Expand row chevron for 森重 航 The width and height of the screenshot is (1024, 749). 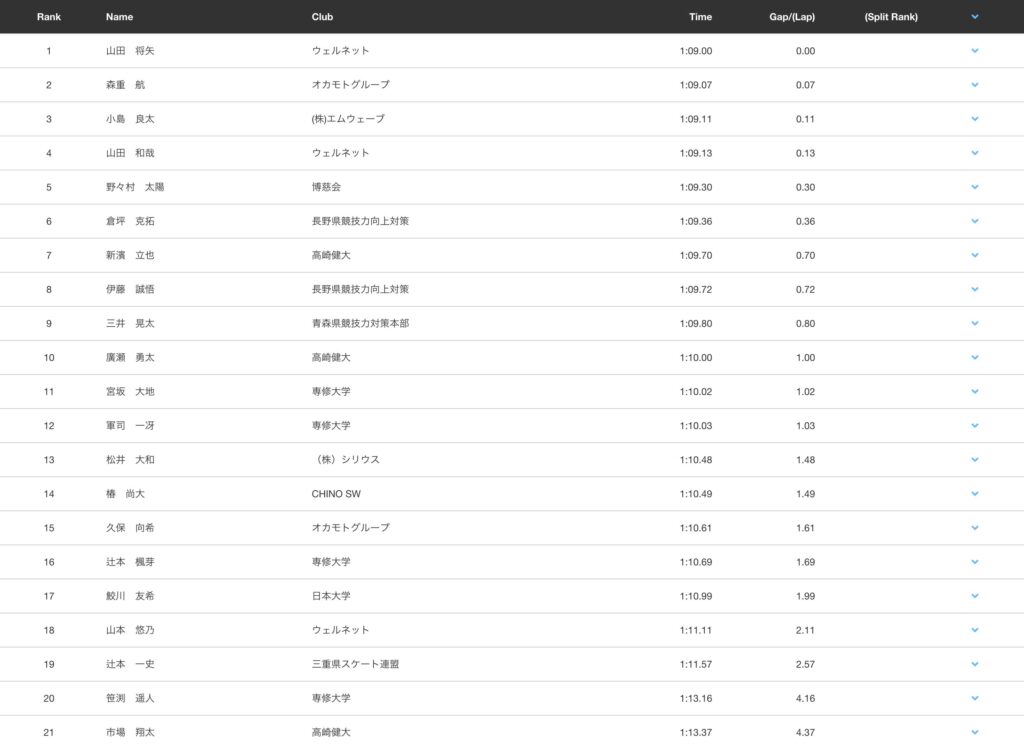[974, 85]
